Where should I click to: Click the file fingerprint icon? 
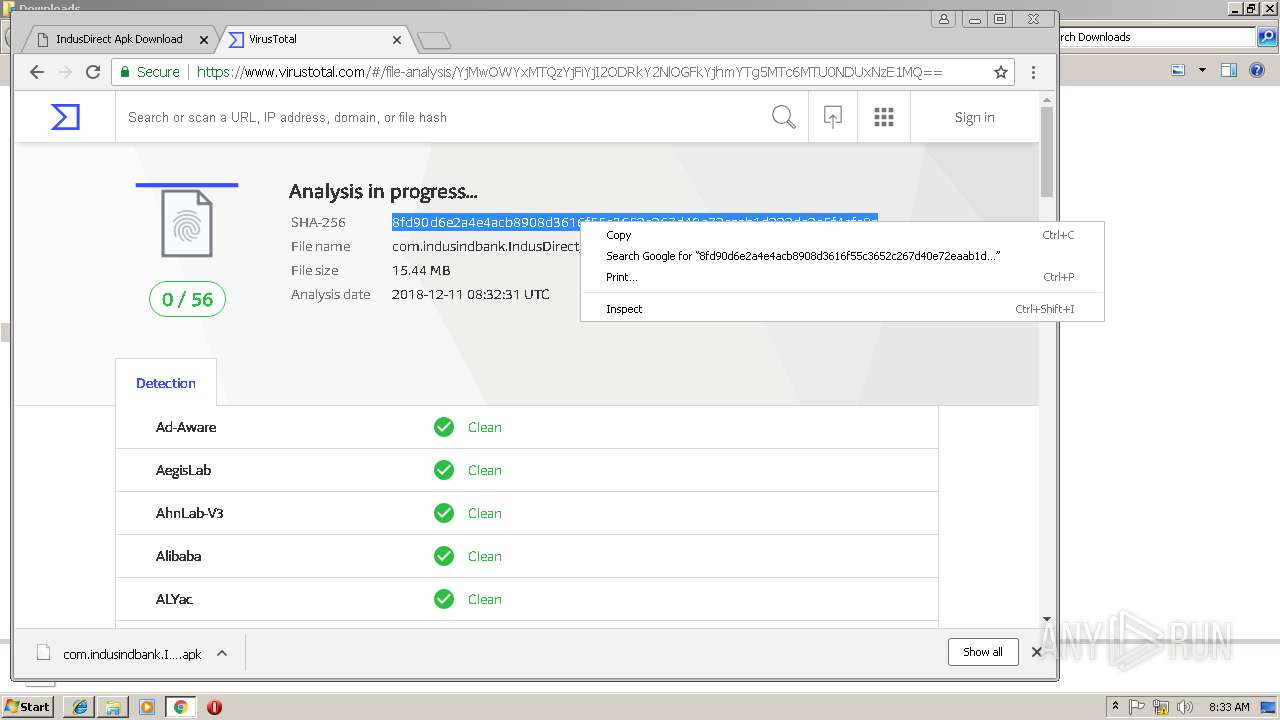187,224
